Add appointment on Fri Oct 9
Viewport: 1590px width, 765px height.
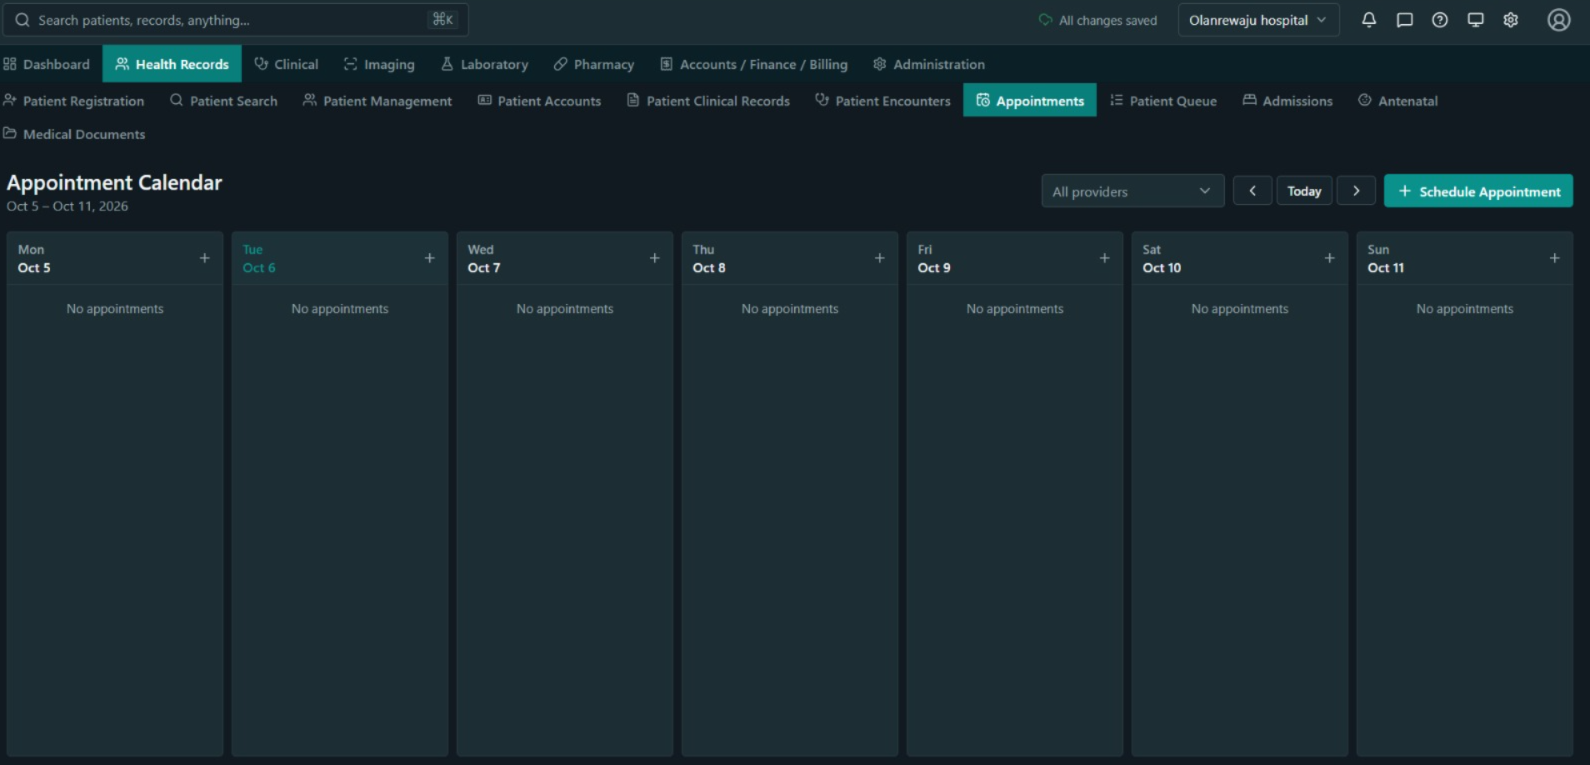click(1105, 258)
